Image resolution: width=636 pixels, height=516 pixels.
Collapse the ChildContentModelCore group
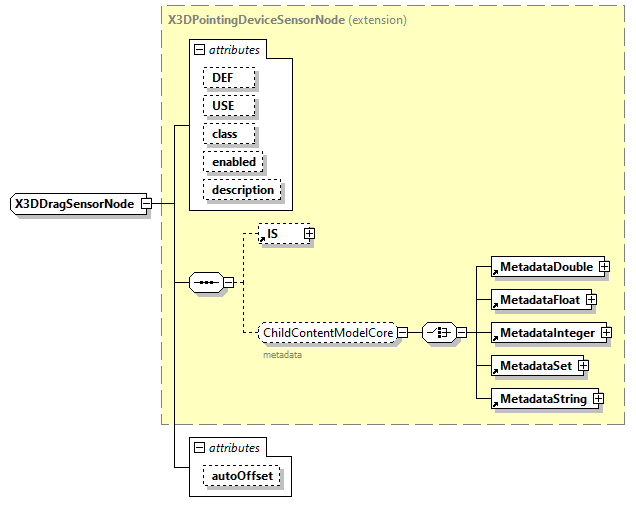coord(402,332)
